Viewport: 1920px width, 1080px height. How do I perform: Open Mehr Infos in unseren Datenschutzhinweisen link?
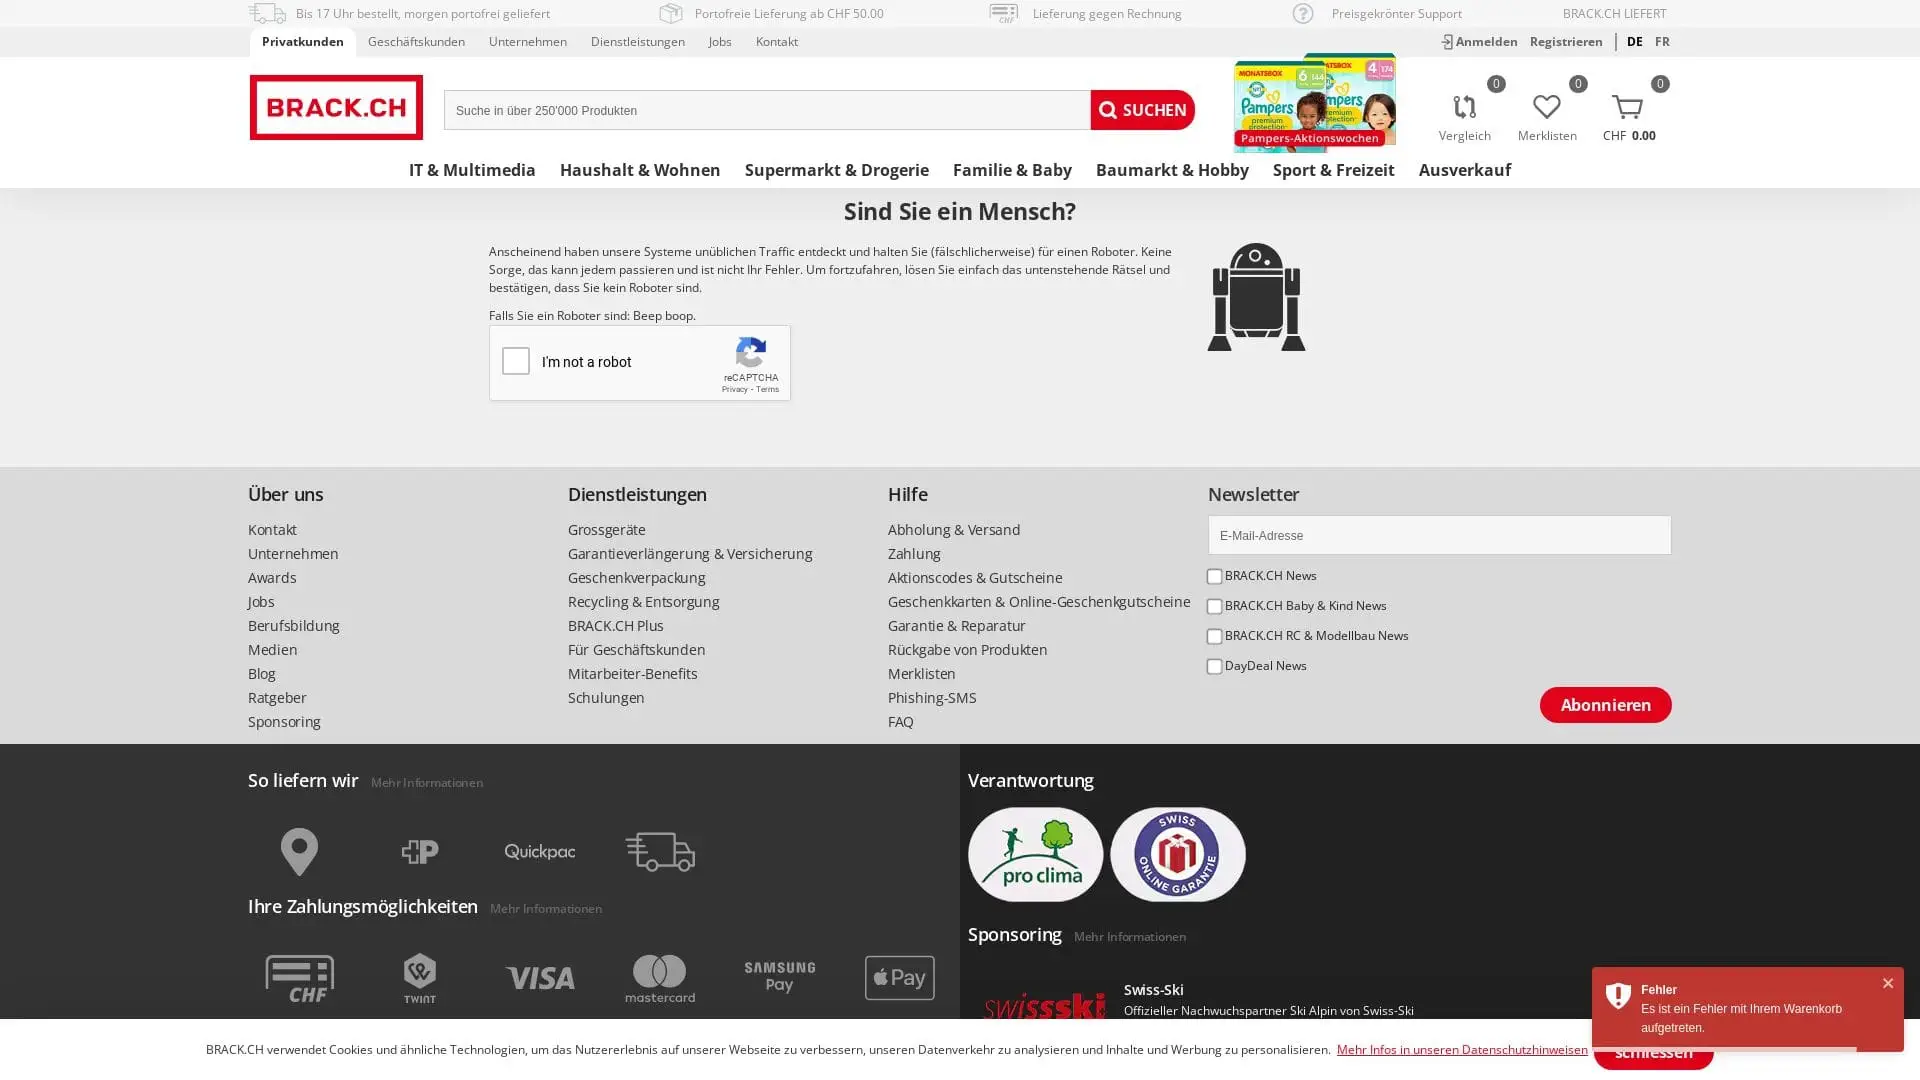1462,1050
